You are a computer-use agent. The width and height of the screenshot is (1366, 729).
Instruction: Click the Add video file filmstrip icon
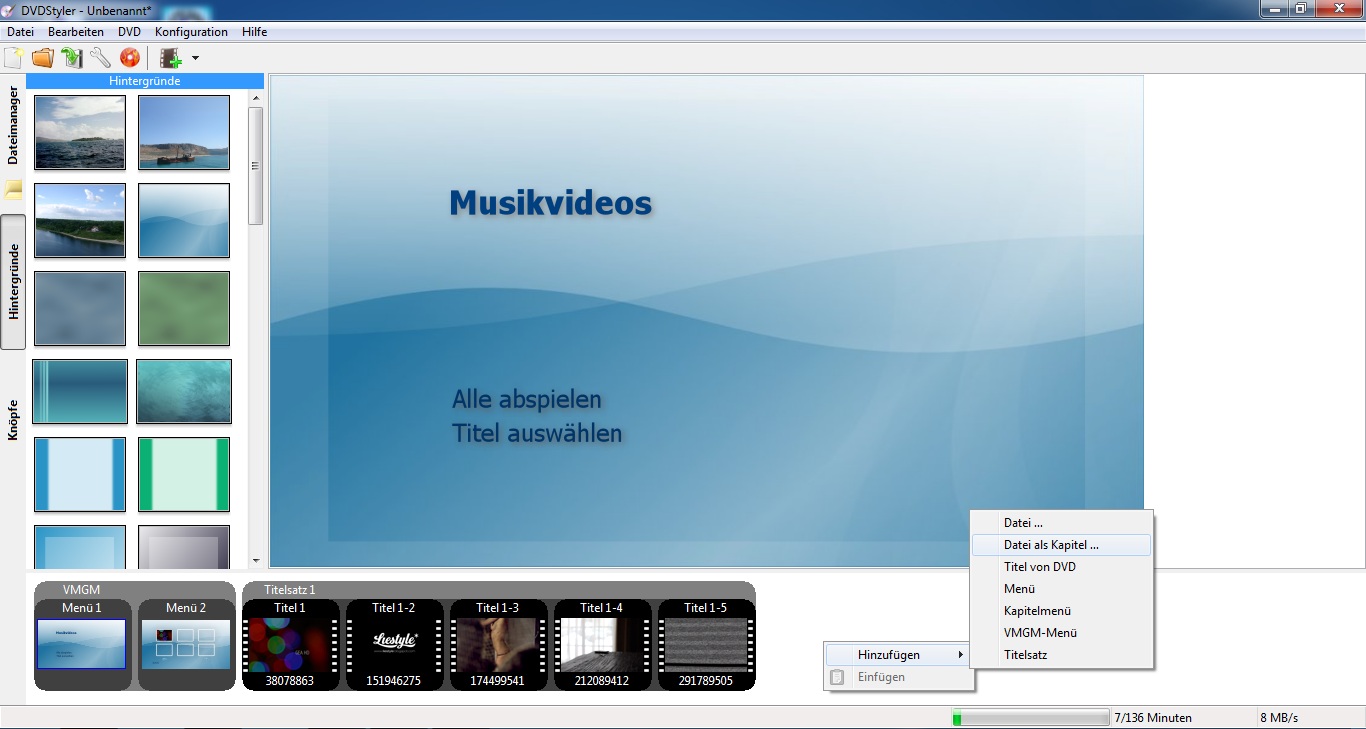pyautogui.click(x=171, y=58)
